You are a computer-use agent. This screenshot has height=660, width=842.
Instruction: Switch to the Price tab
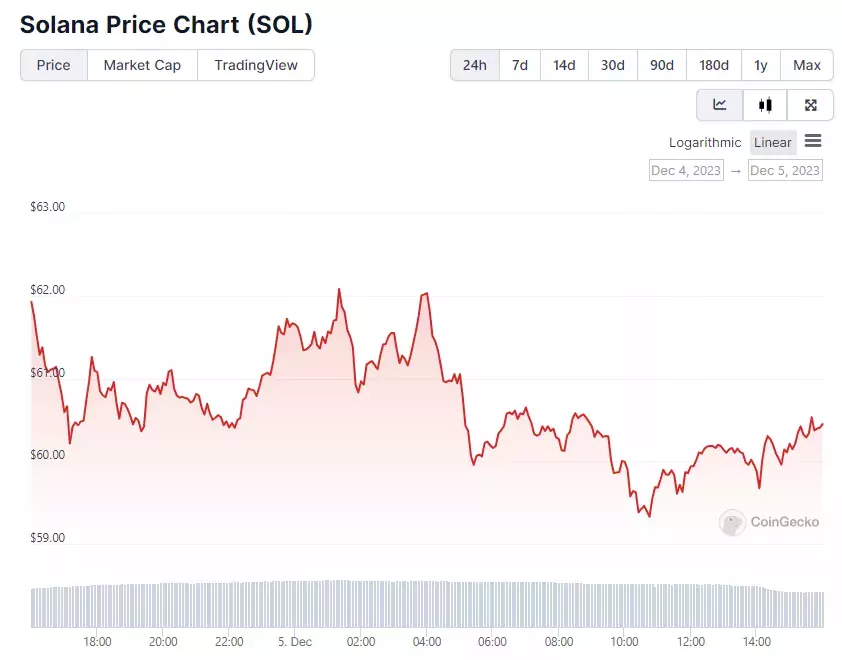(x=54, y=65)
